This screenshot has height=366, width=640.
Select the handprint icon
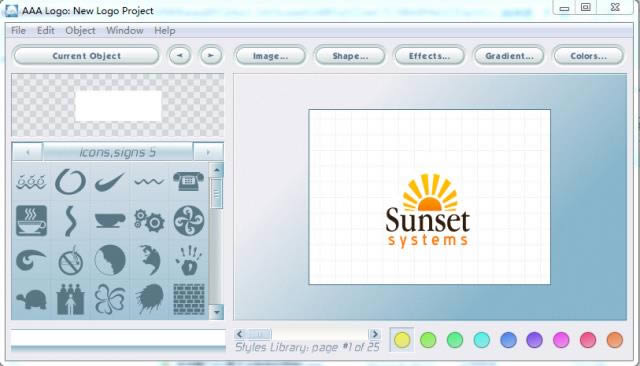[x=189, y=260]
